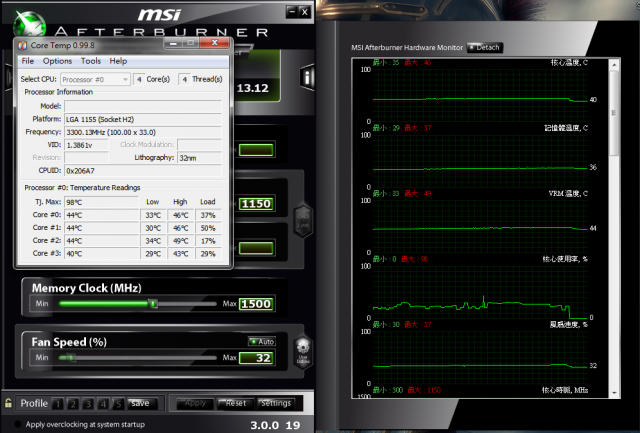Image resolution: width=640 pixels, height=433 pixels.
Task: Click the hardware monitor scrollbar up arrow
Action: click(x=614, y=65)
